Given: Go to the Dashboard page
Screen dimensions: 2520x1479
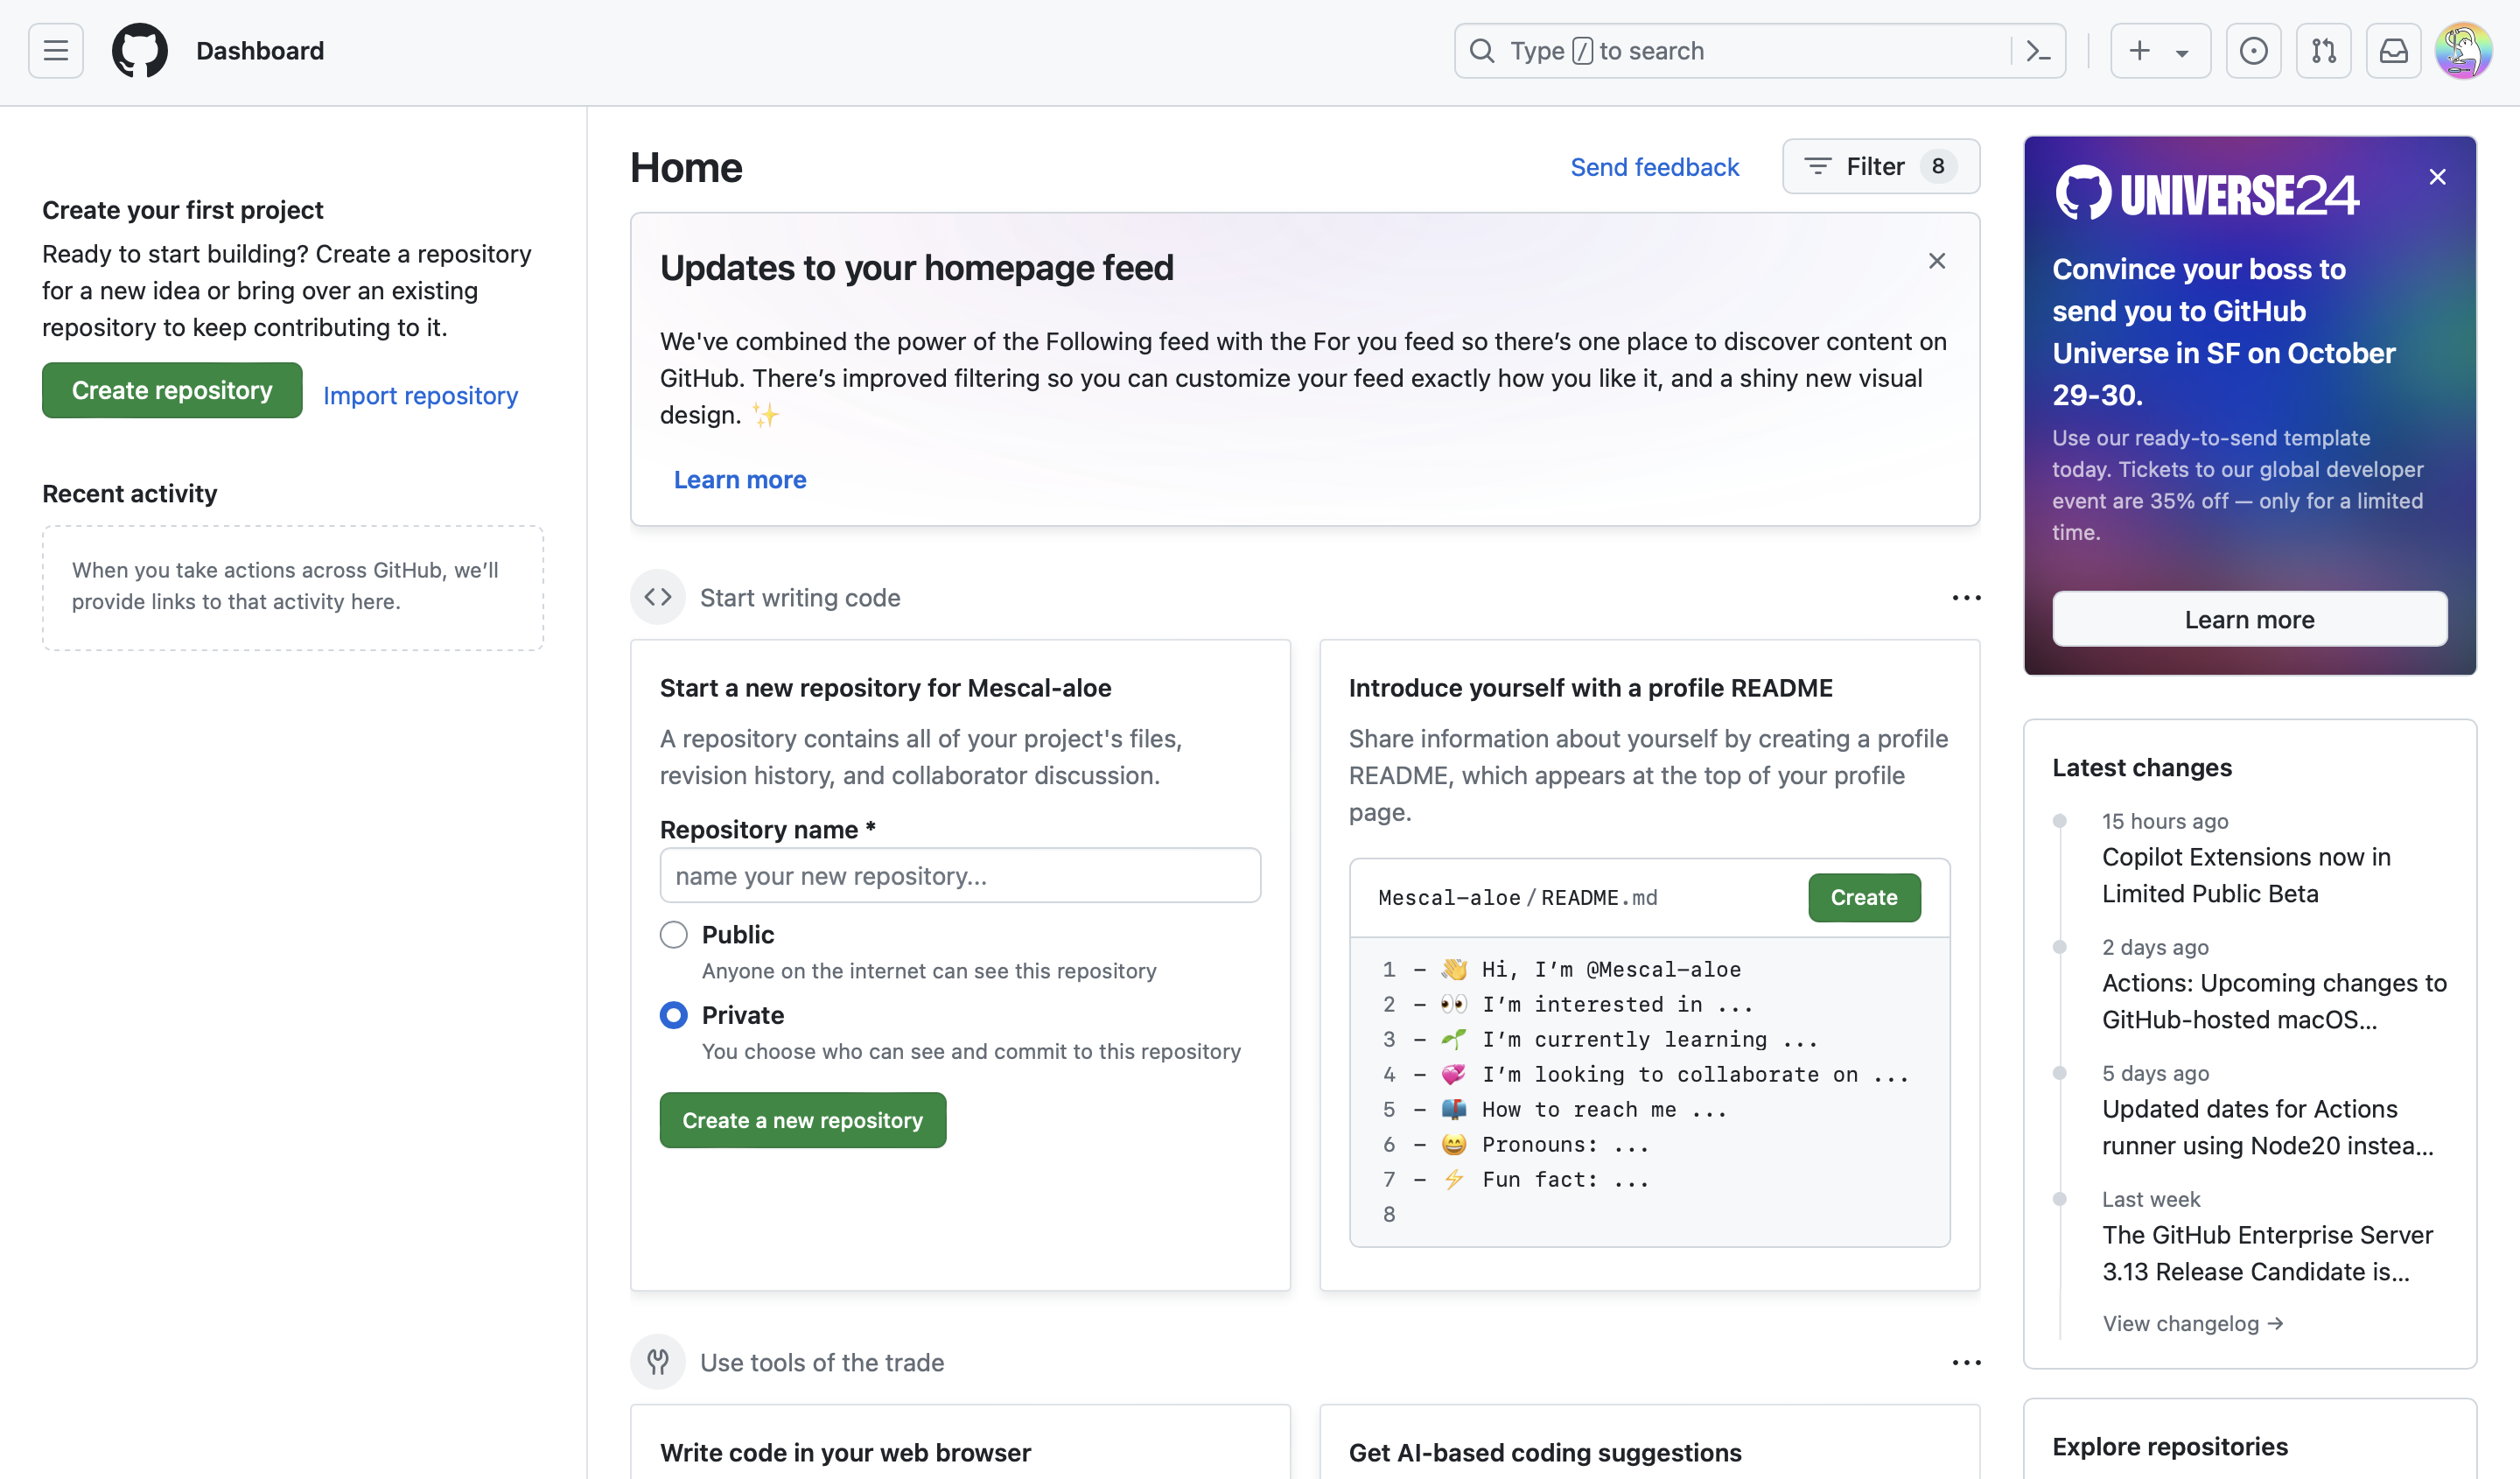Looking at the screenshot, I should [x=260, y=50].
